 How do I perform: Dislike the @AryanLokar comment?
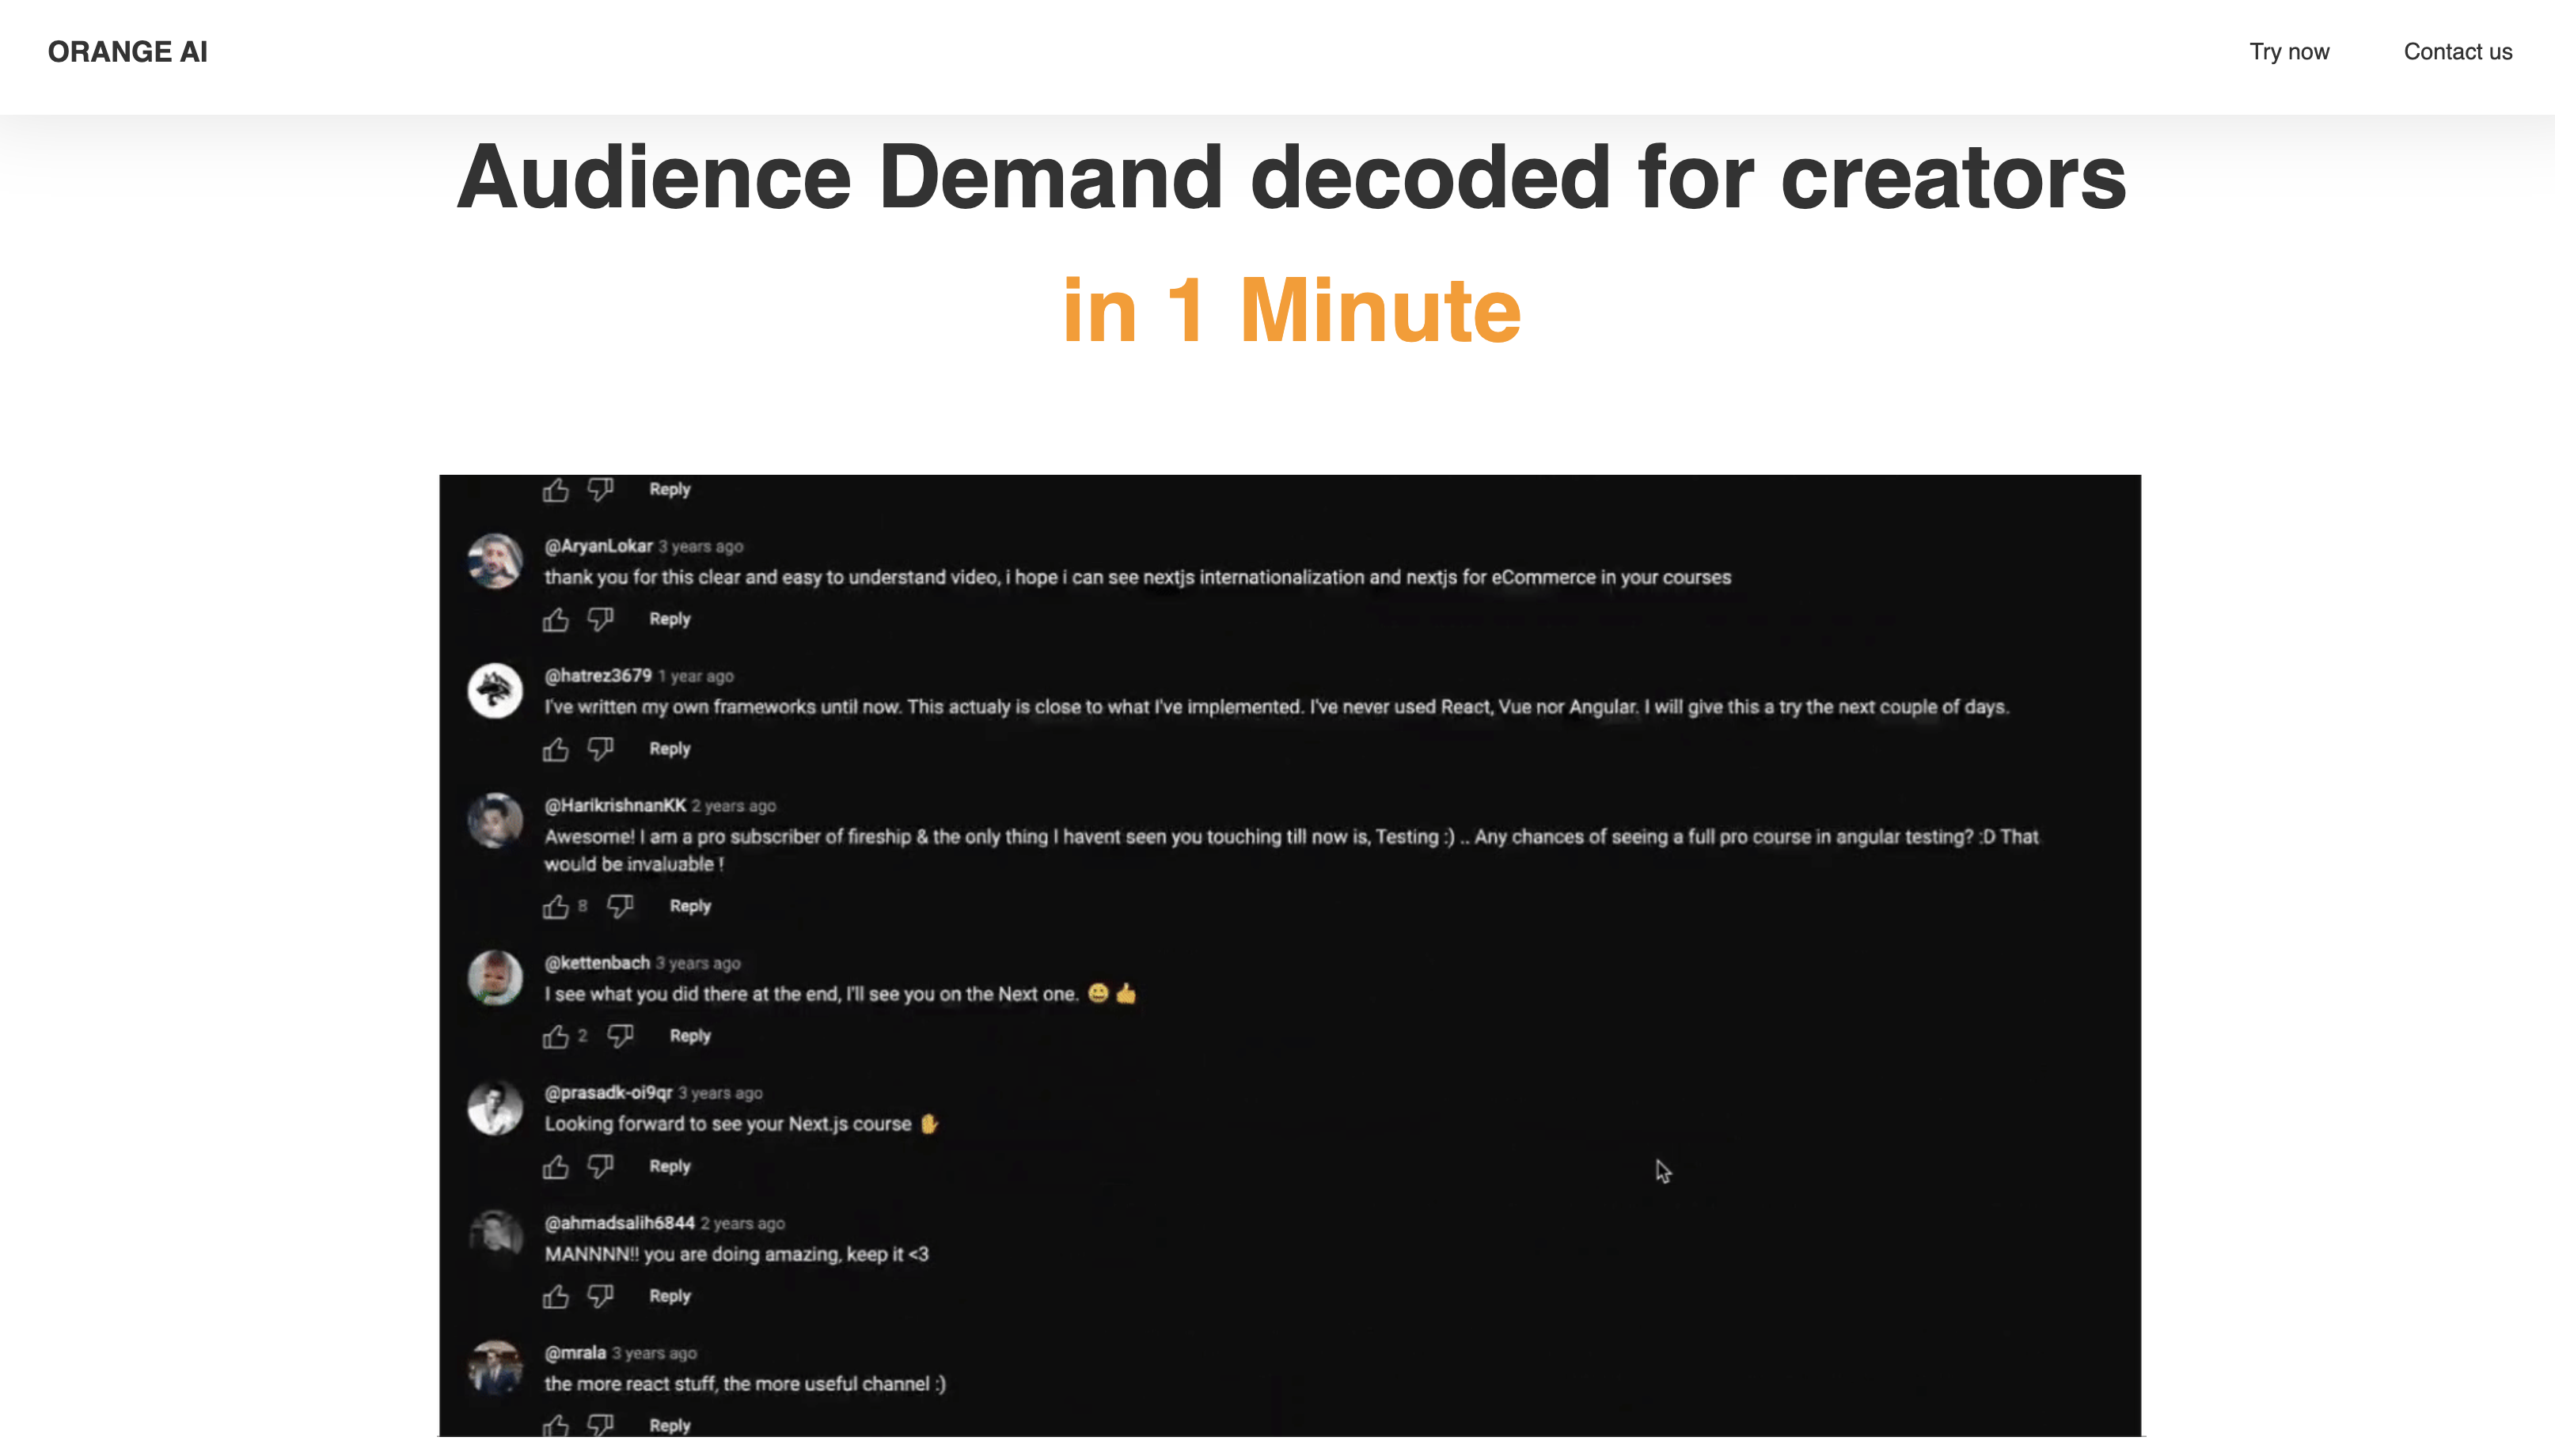click(x=600, y=620)
